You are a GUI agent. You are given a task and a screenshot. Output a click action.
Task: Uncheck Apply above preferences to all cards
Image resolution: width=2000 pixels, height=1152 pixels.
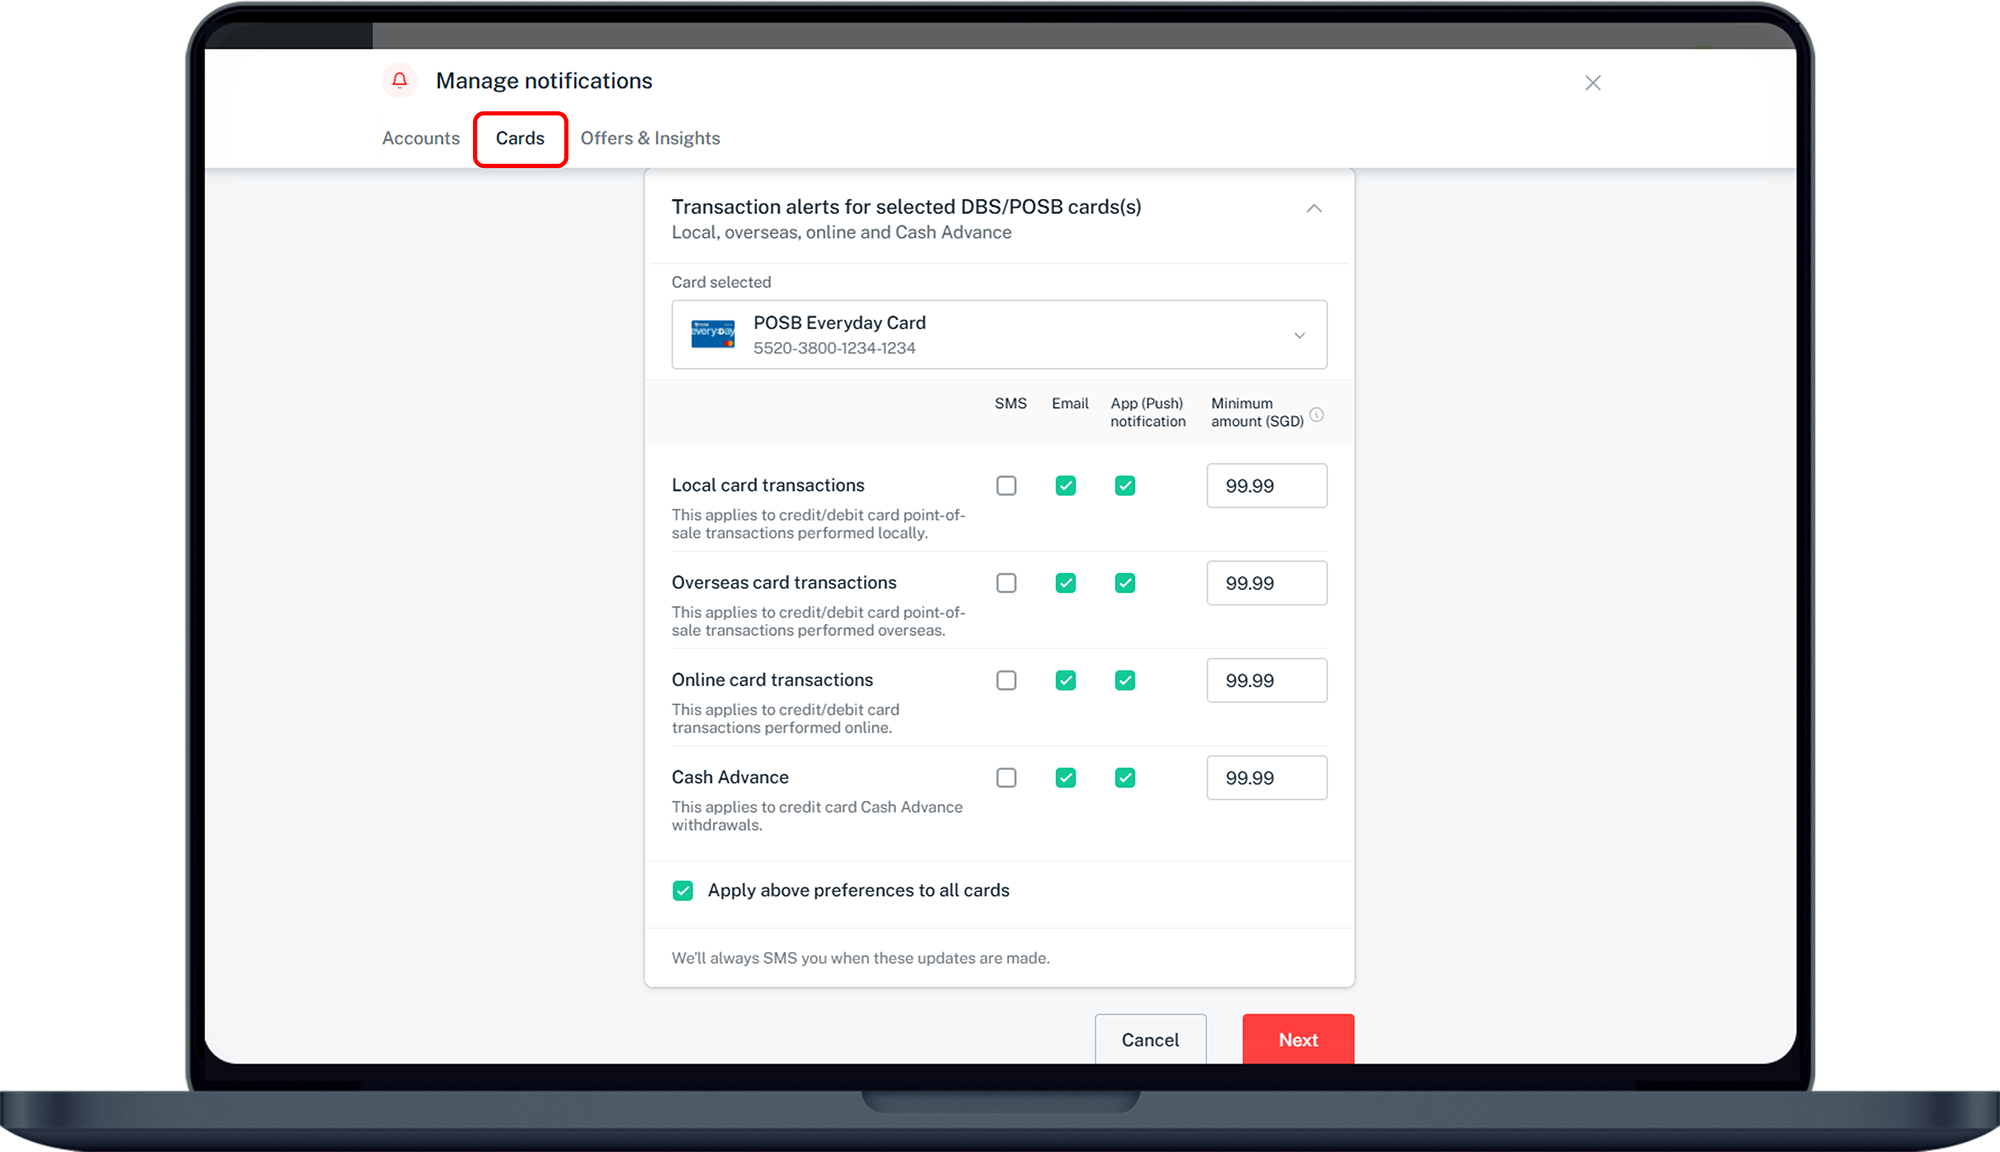[683, 890]
